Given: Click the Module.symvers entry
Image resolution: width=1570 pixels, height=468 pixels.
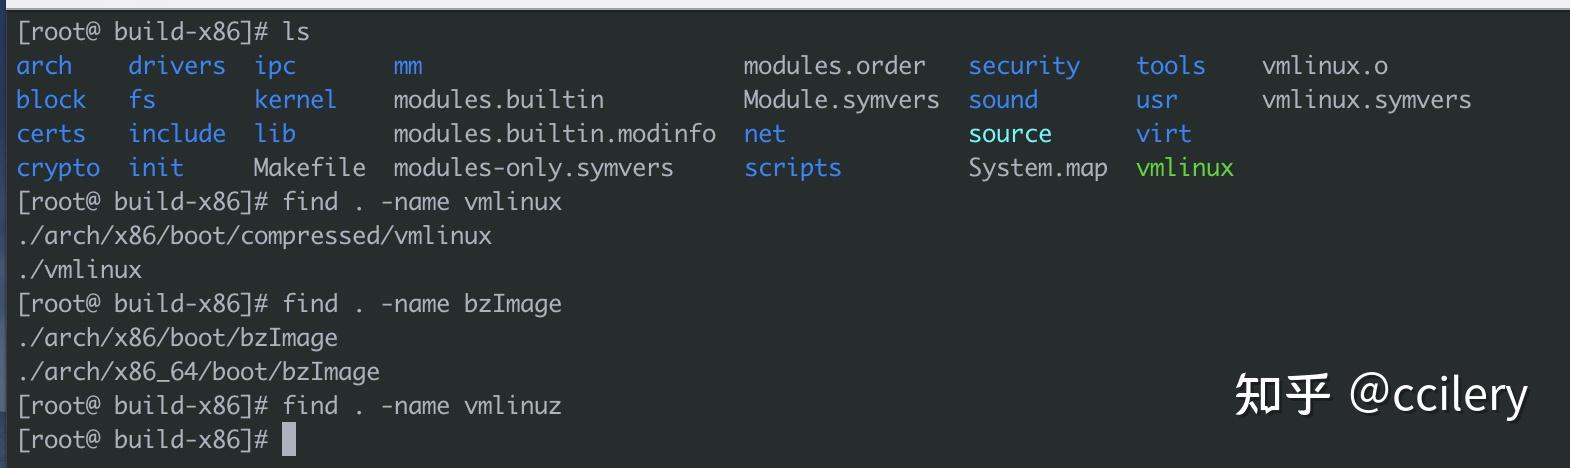Looking at the screenshot, I should coord(841,100).
